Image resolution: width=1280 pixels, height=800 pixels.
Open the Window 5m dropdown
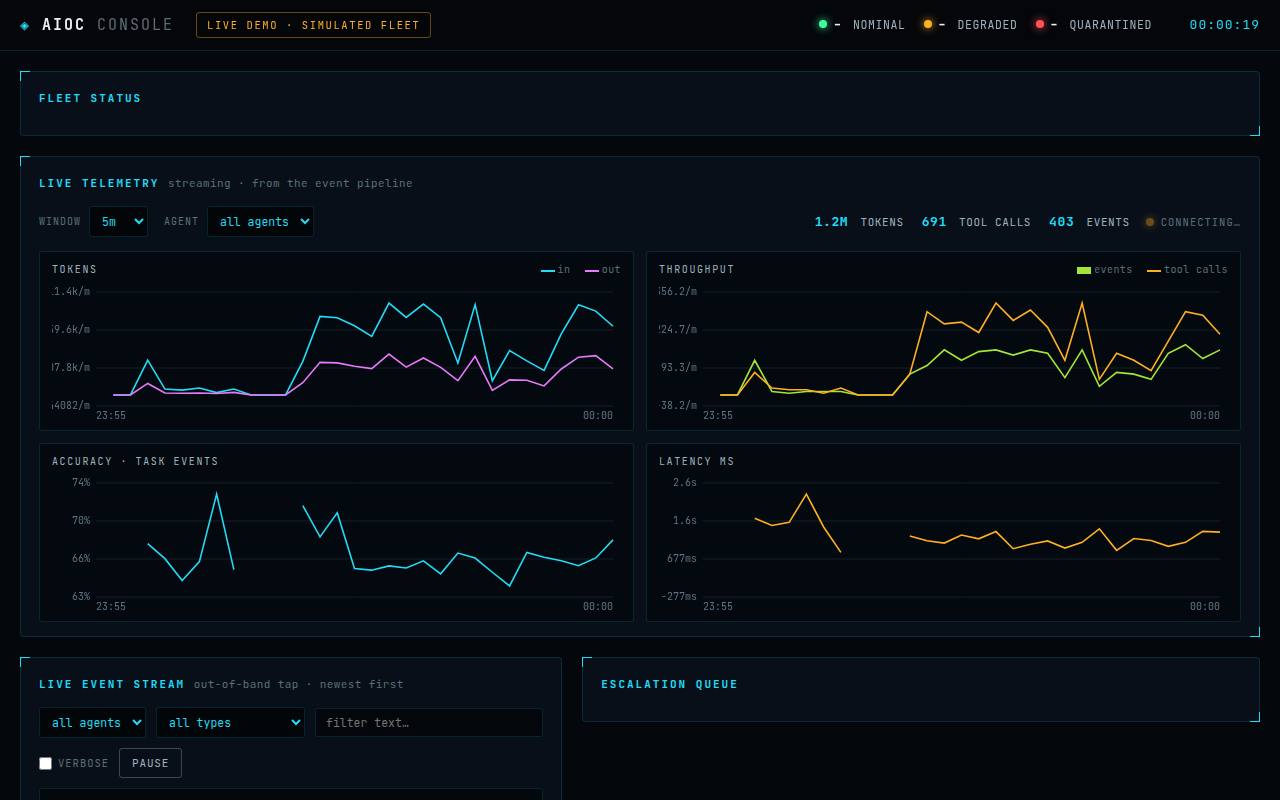click(x=118, y=222)
